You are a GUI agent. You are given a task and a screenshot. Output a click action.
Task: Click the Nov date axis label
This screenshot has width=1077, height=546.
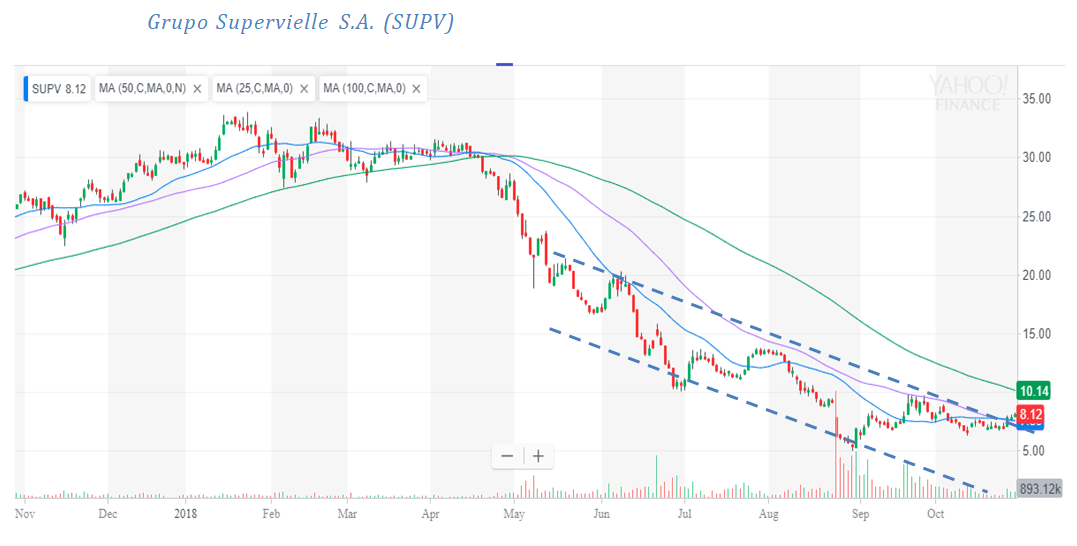[25, 514]
